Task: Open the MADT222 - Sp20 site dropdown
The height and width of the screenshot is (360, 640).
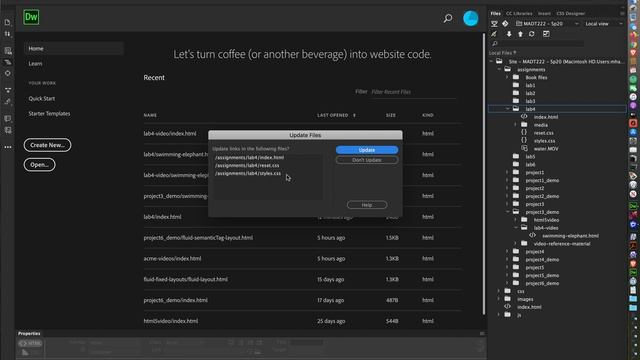Action: 547,24
